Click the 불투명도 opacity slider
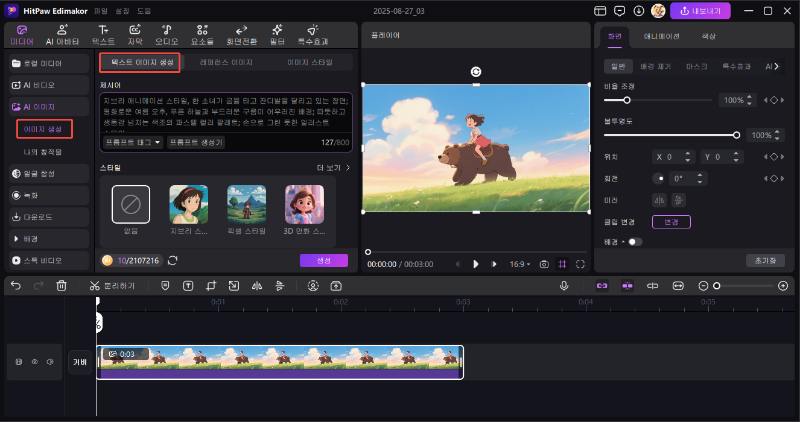Image resolution: width=800 pixels, height=422 pixels. 672,135
